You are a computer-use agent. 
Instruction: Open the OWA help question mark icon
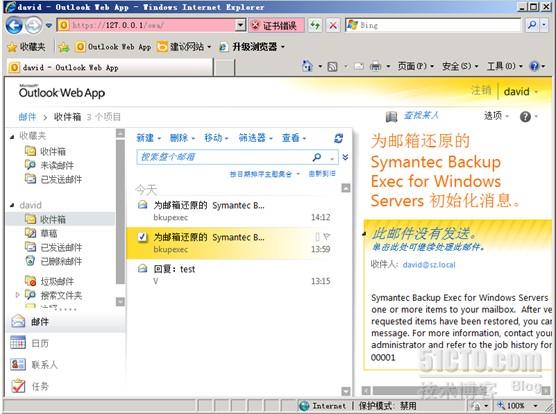click(525, 117)
